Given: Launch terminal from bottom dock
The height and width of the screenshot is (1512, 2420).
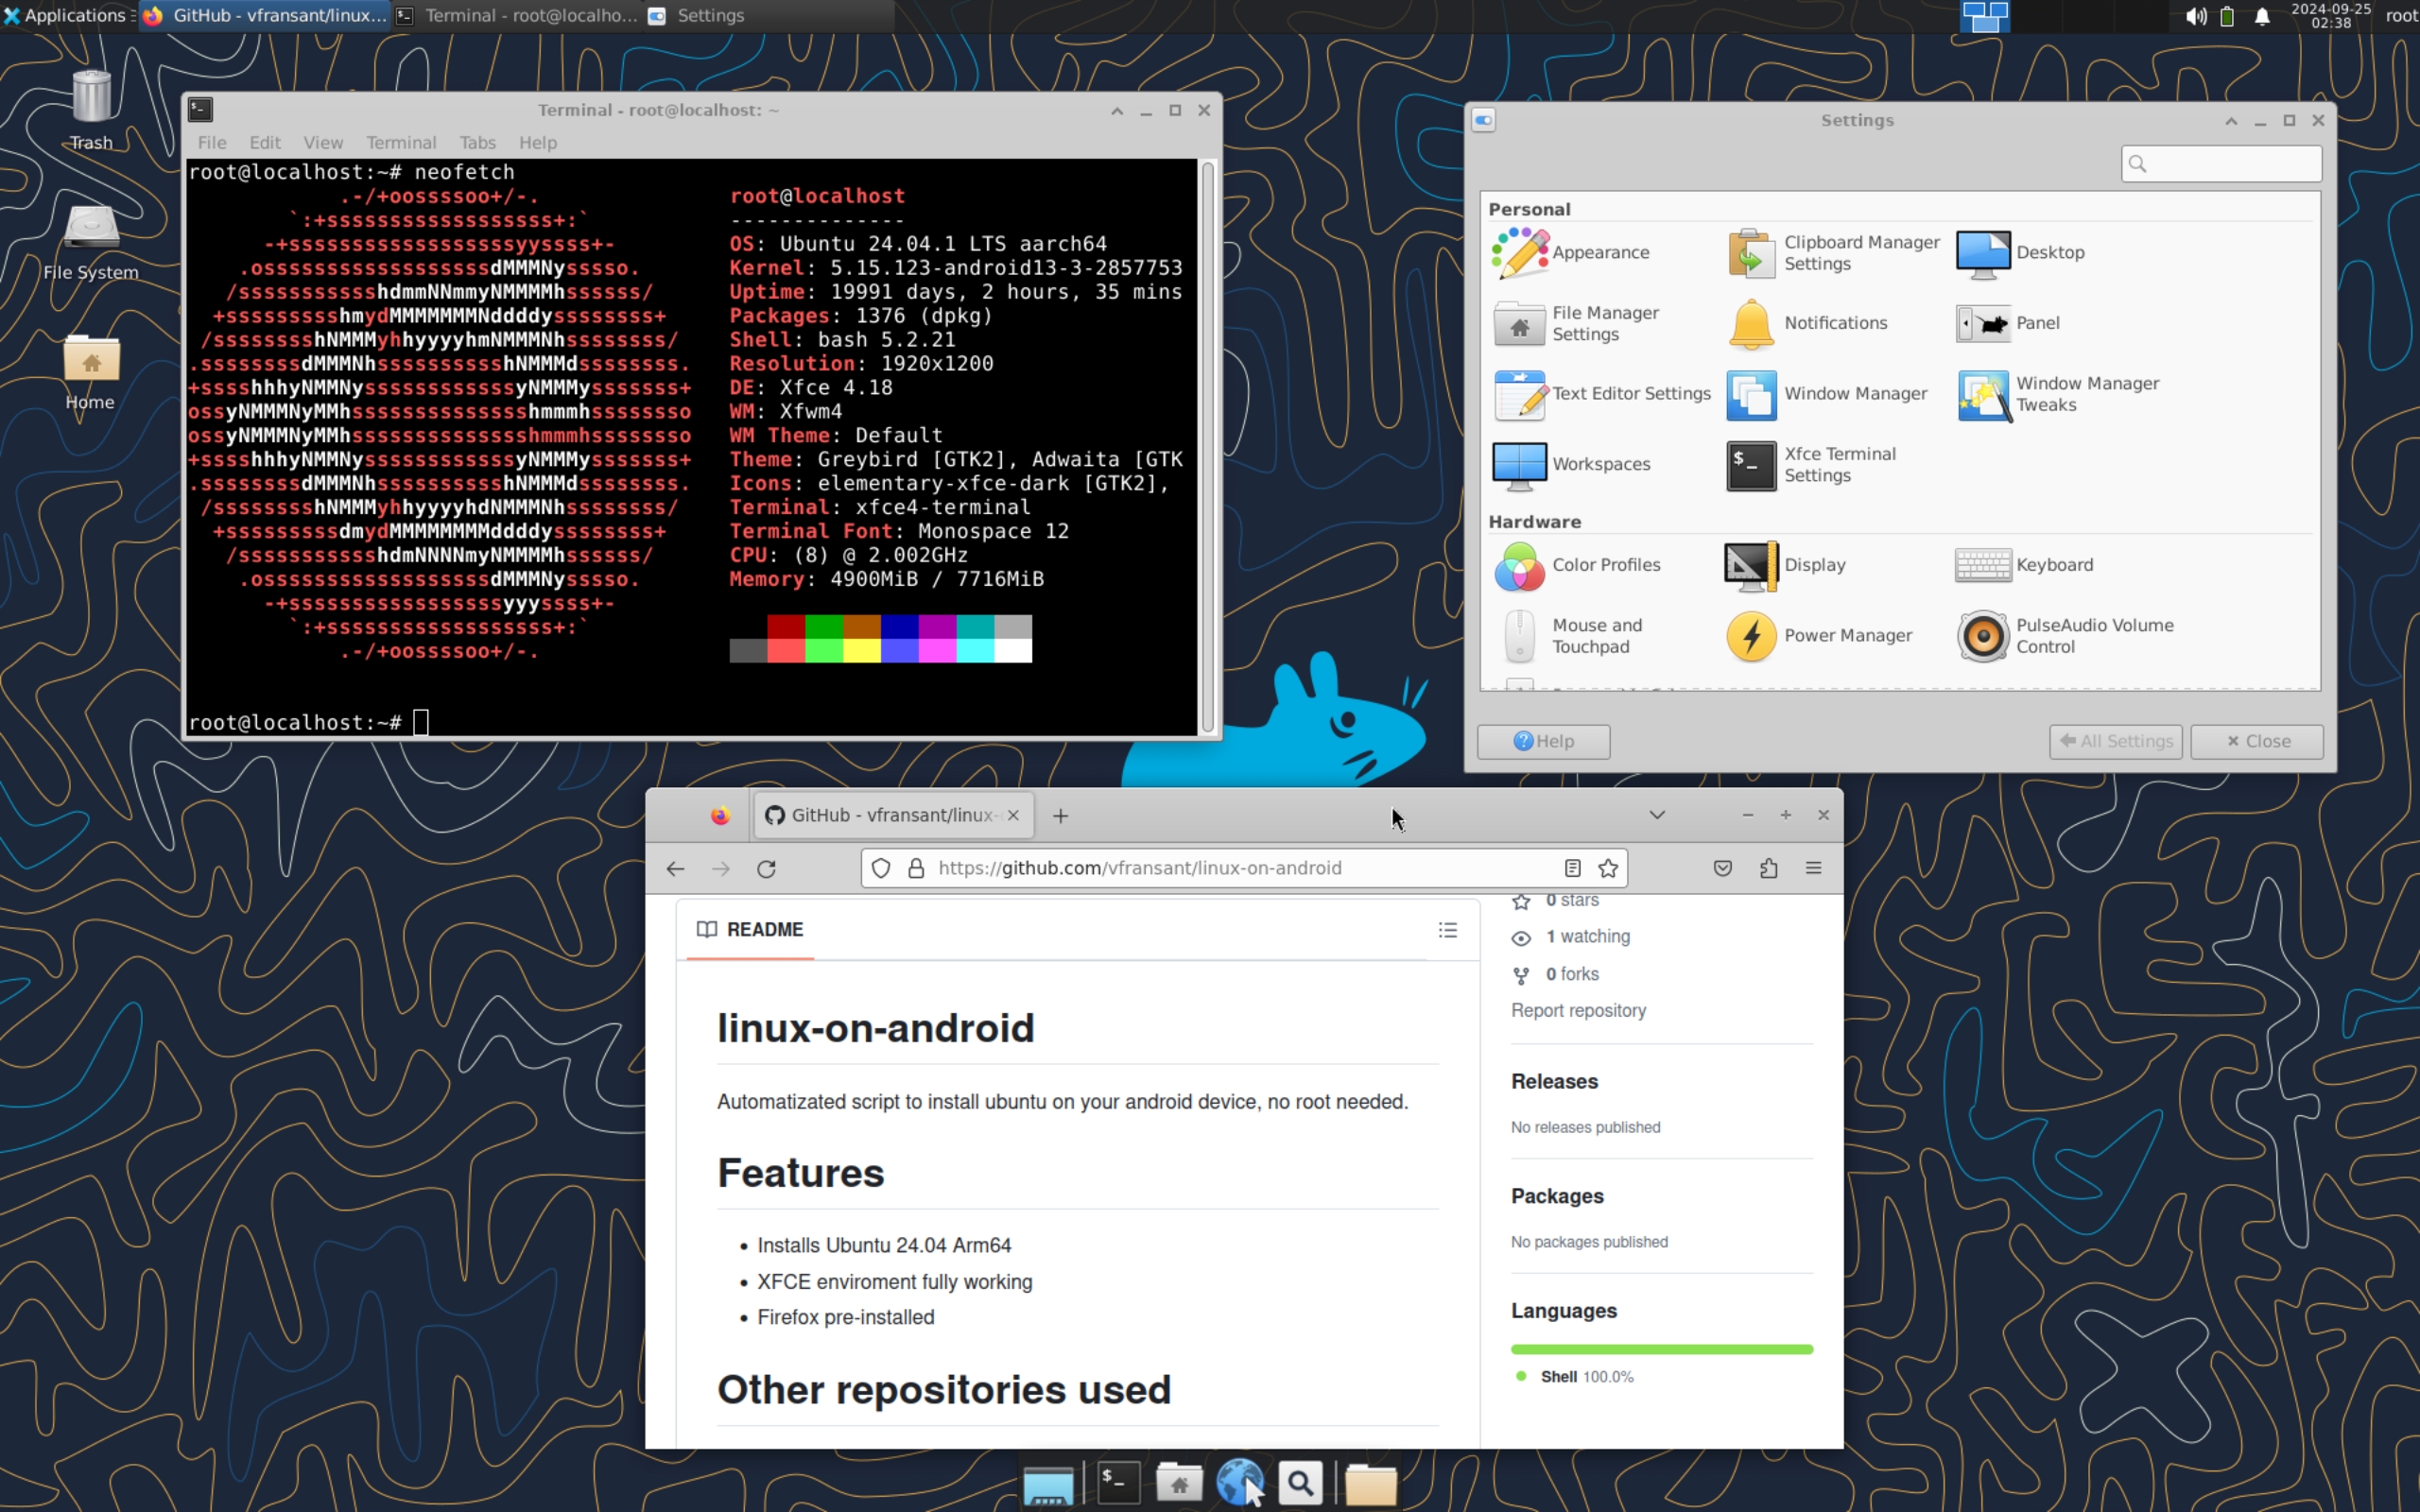Looking at the screenshot, I should (x=1117, y=1482).
